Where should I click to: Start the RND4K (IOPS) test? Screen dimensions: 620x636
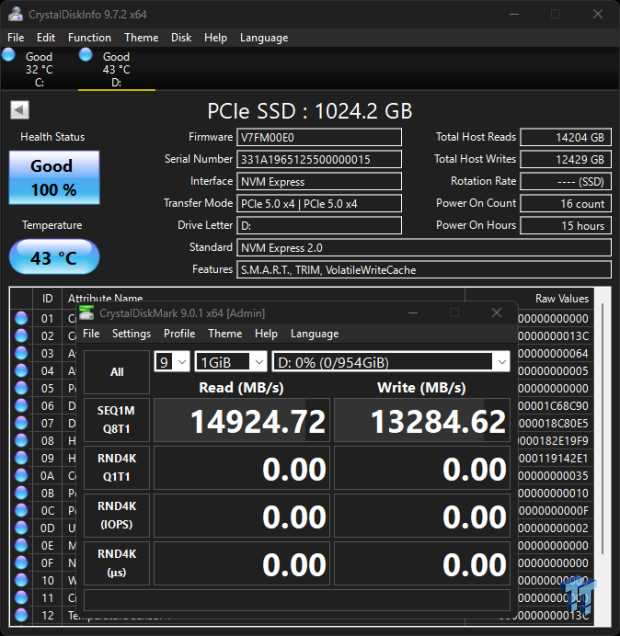click(117, 516)
